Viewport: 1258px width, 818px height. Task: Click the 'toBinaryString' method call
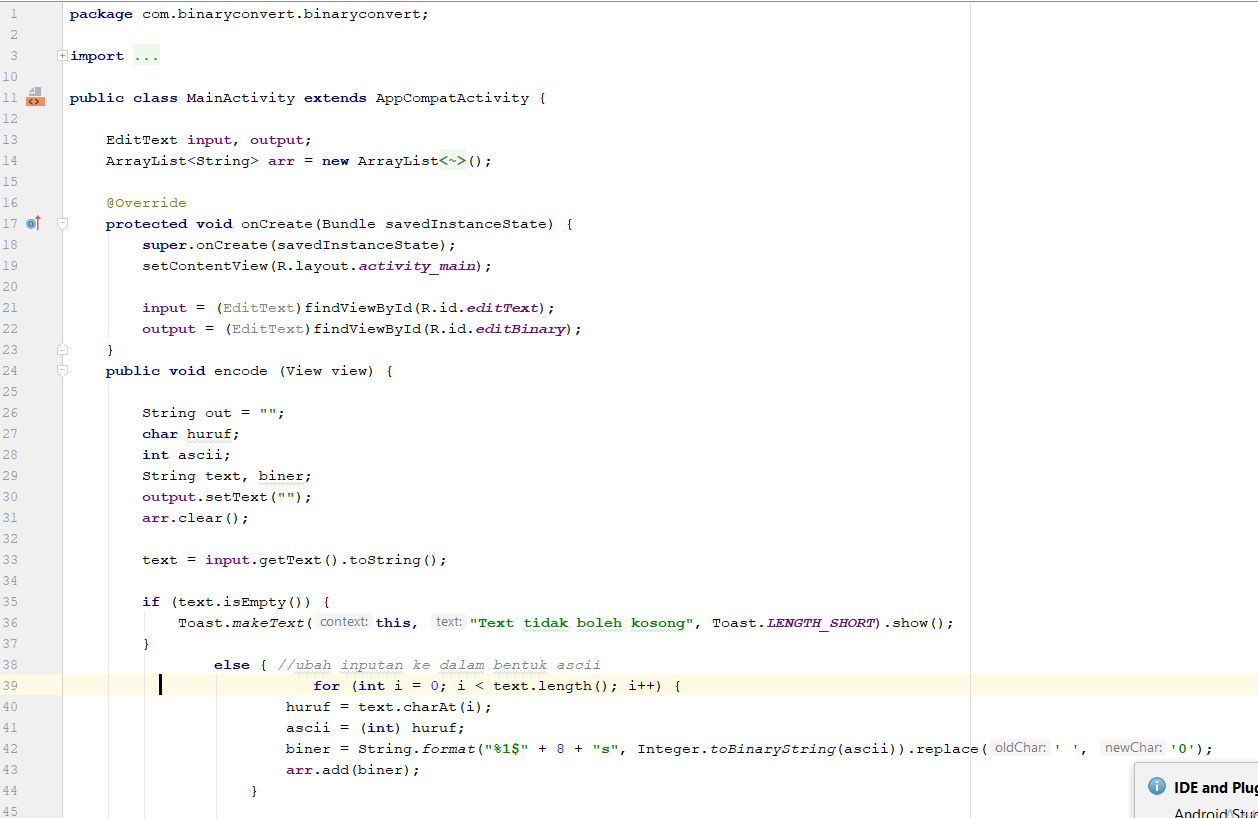coord(772,749)
